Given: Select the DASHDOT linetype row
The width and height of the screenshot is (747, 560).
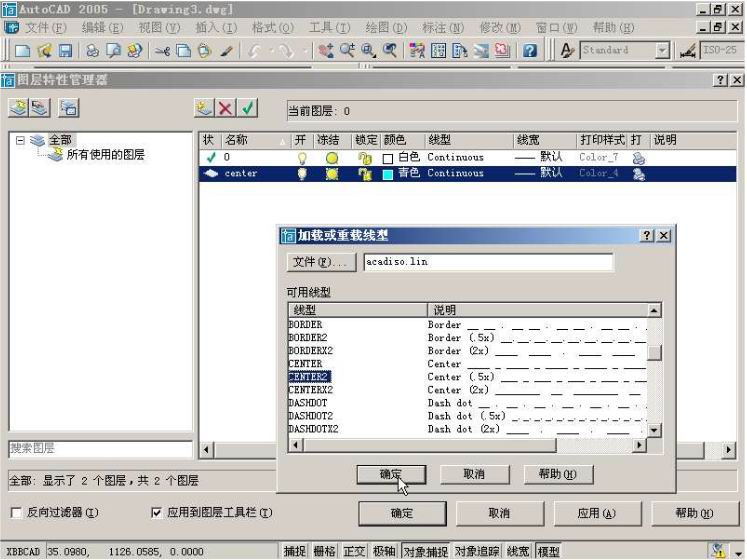Looking at the screenshot, I should (x=467, y=403).
